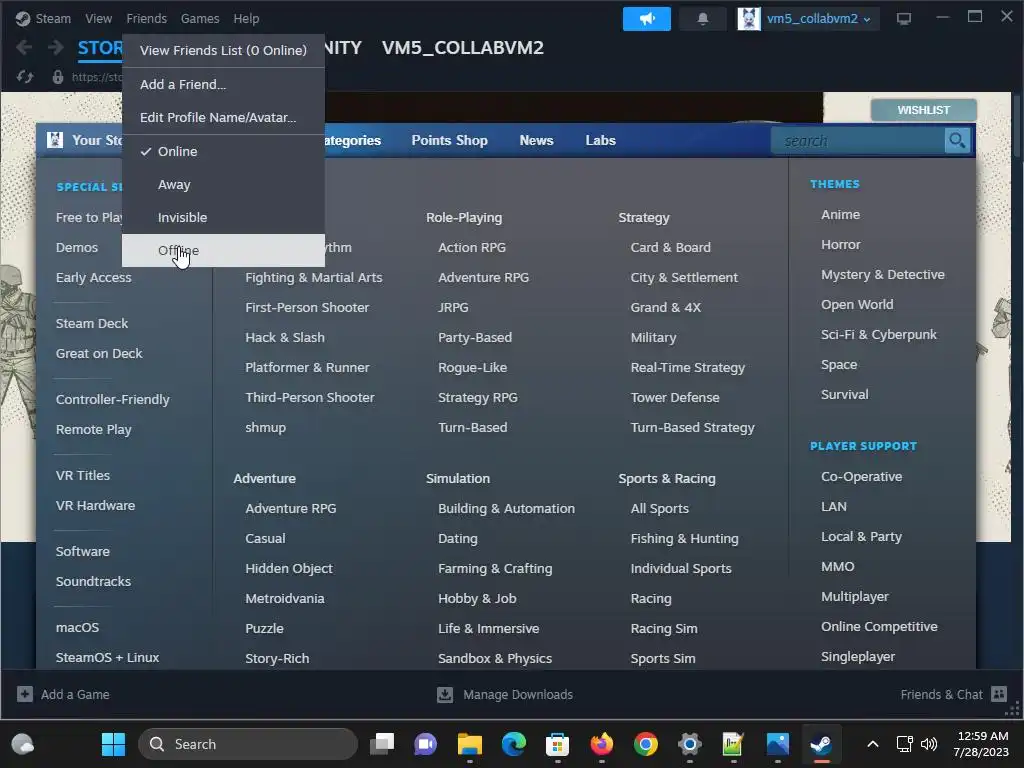Screen dimensions: 1024x768
Task: Click the Add a Game plus icon
Action: click(25, 694)
